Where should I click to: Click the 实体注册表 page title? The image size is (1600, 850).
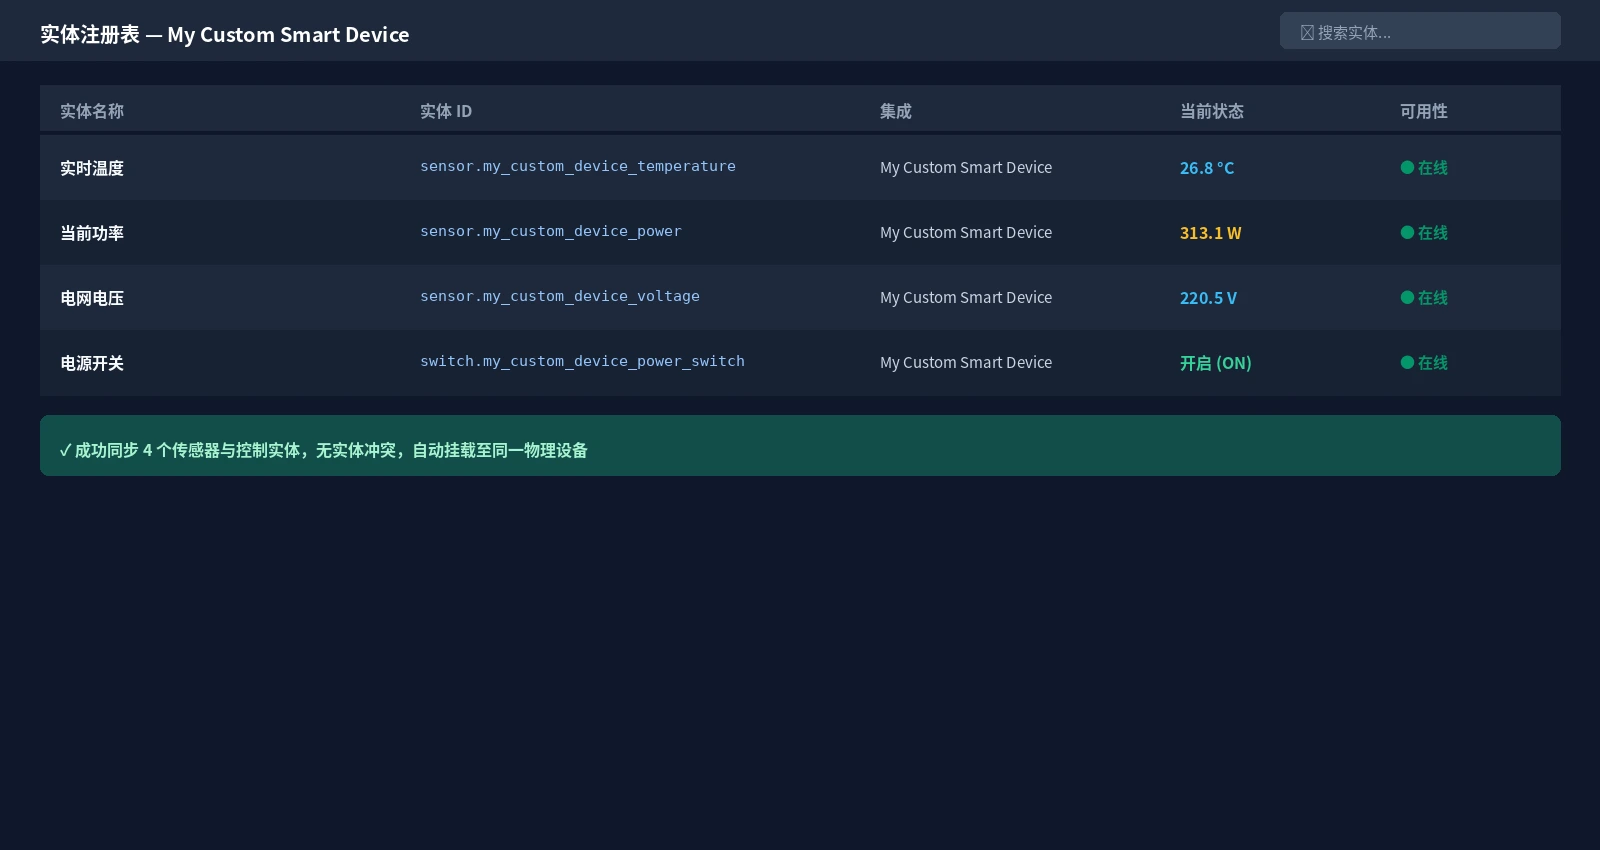225,35
